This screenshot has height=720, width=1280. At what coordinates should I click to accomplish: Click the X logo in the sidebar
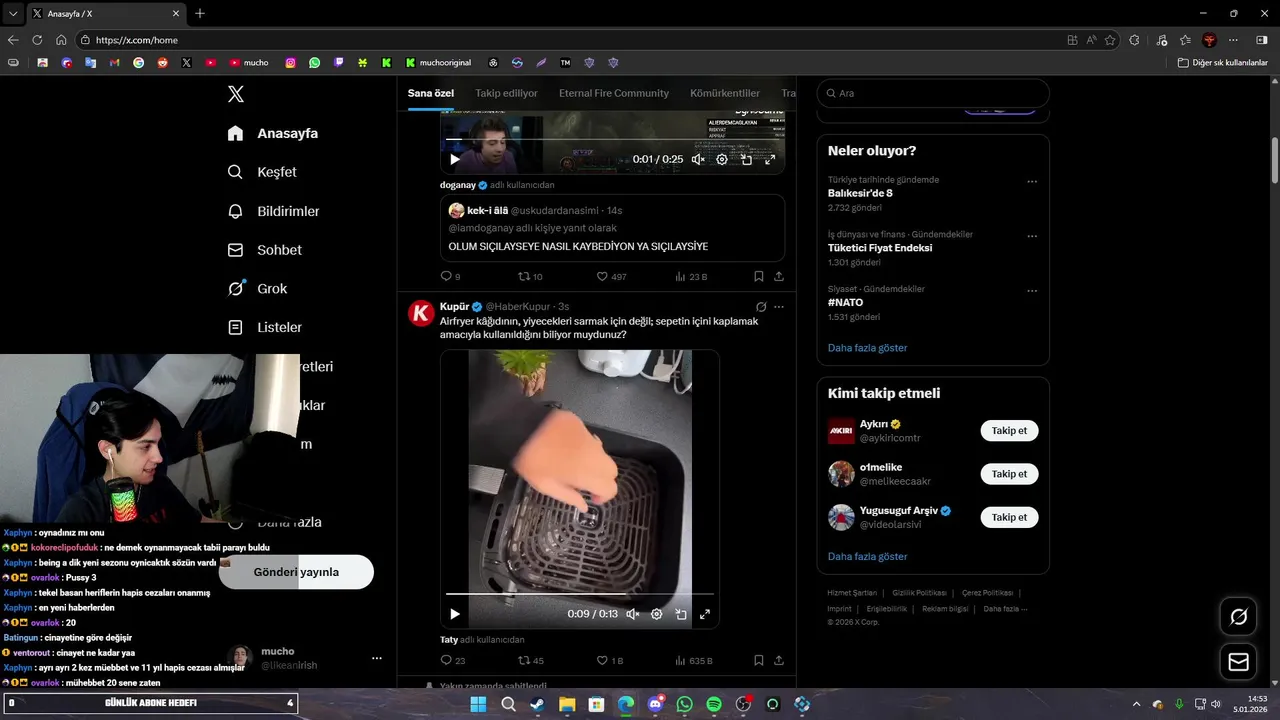[x=235, y=94]
